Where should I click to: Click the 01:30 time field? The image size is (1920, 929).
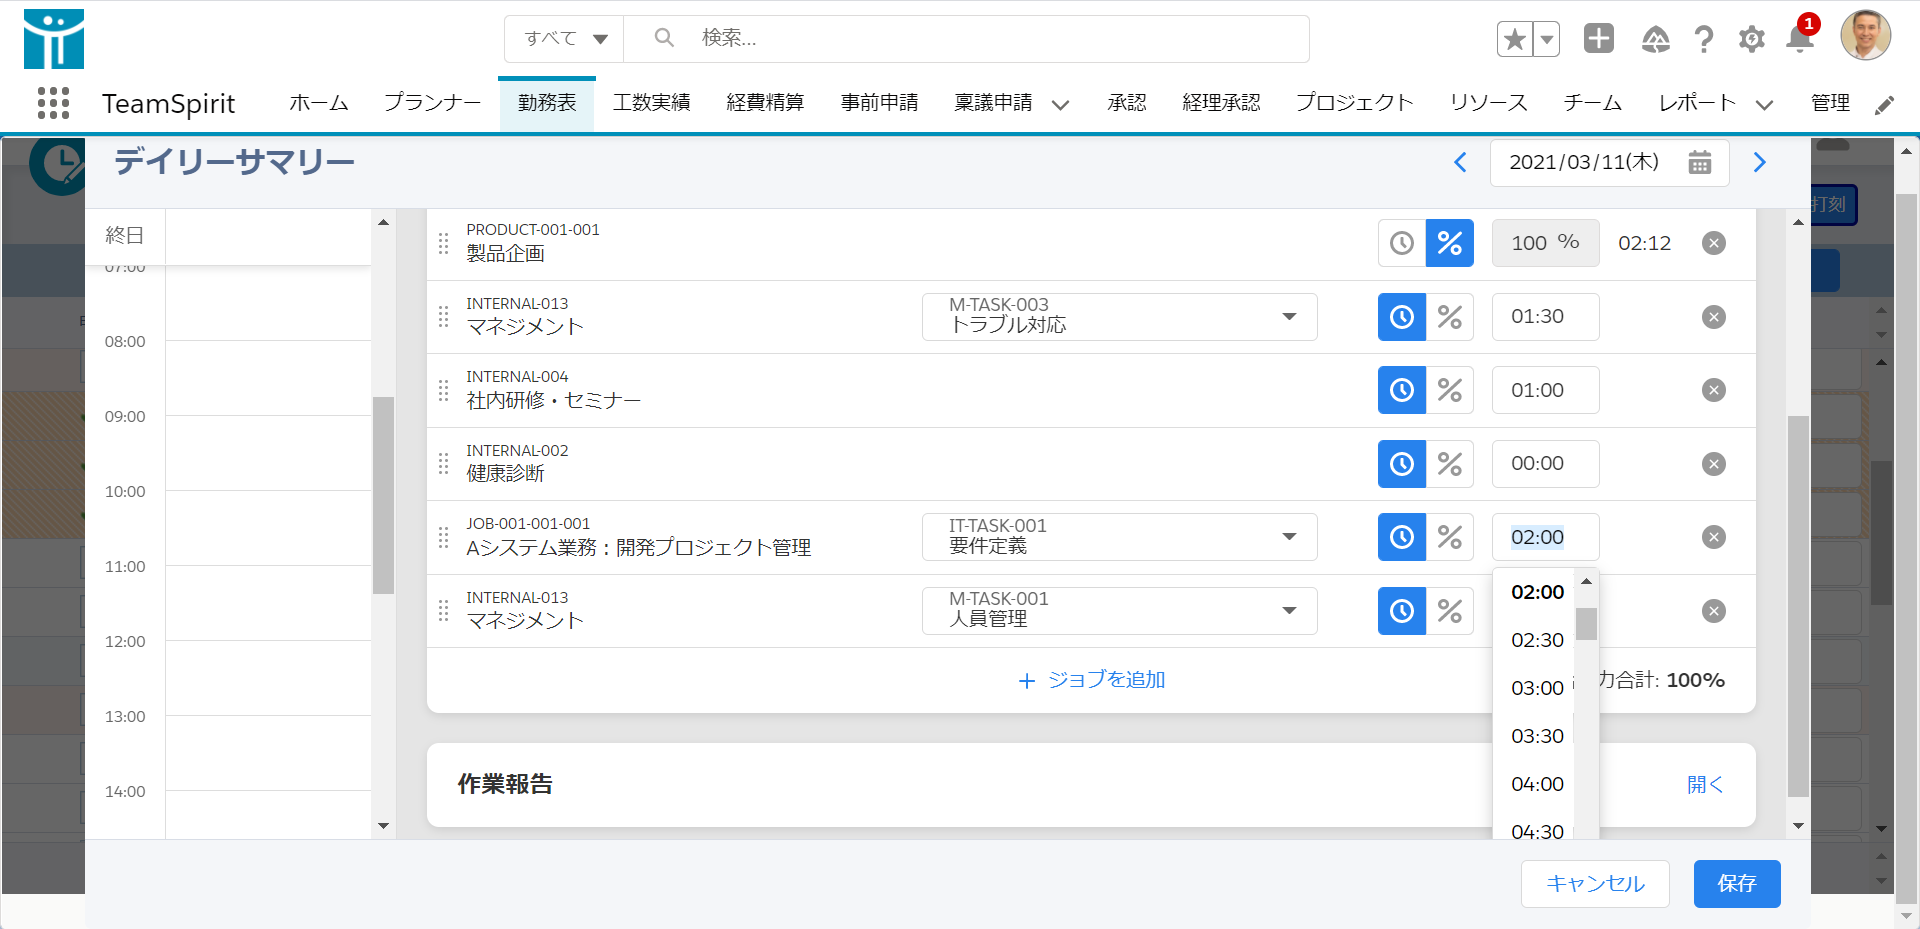(x=1545, y=317)
